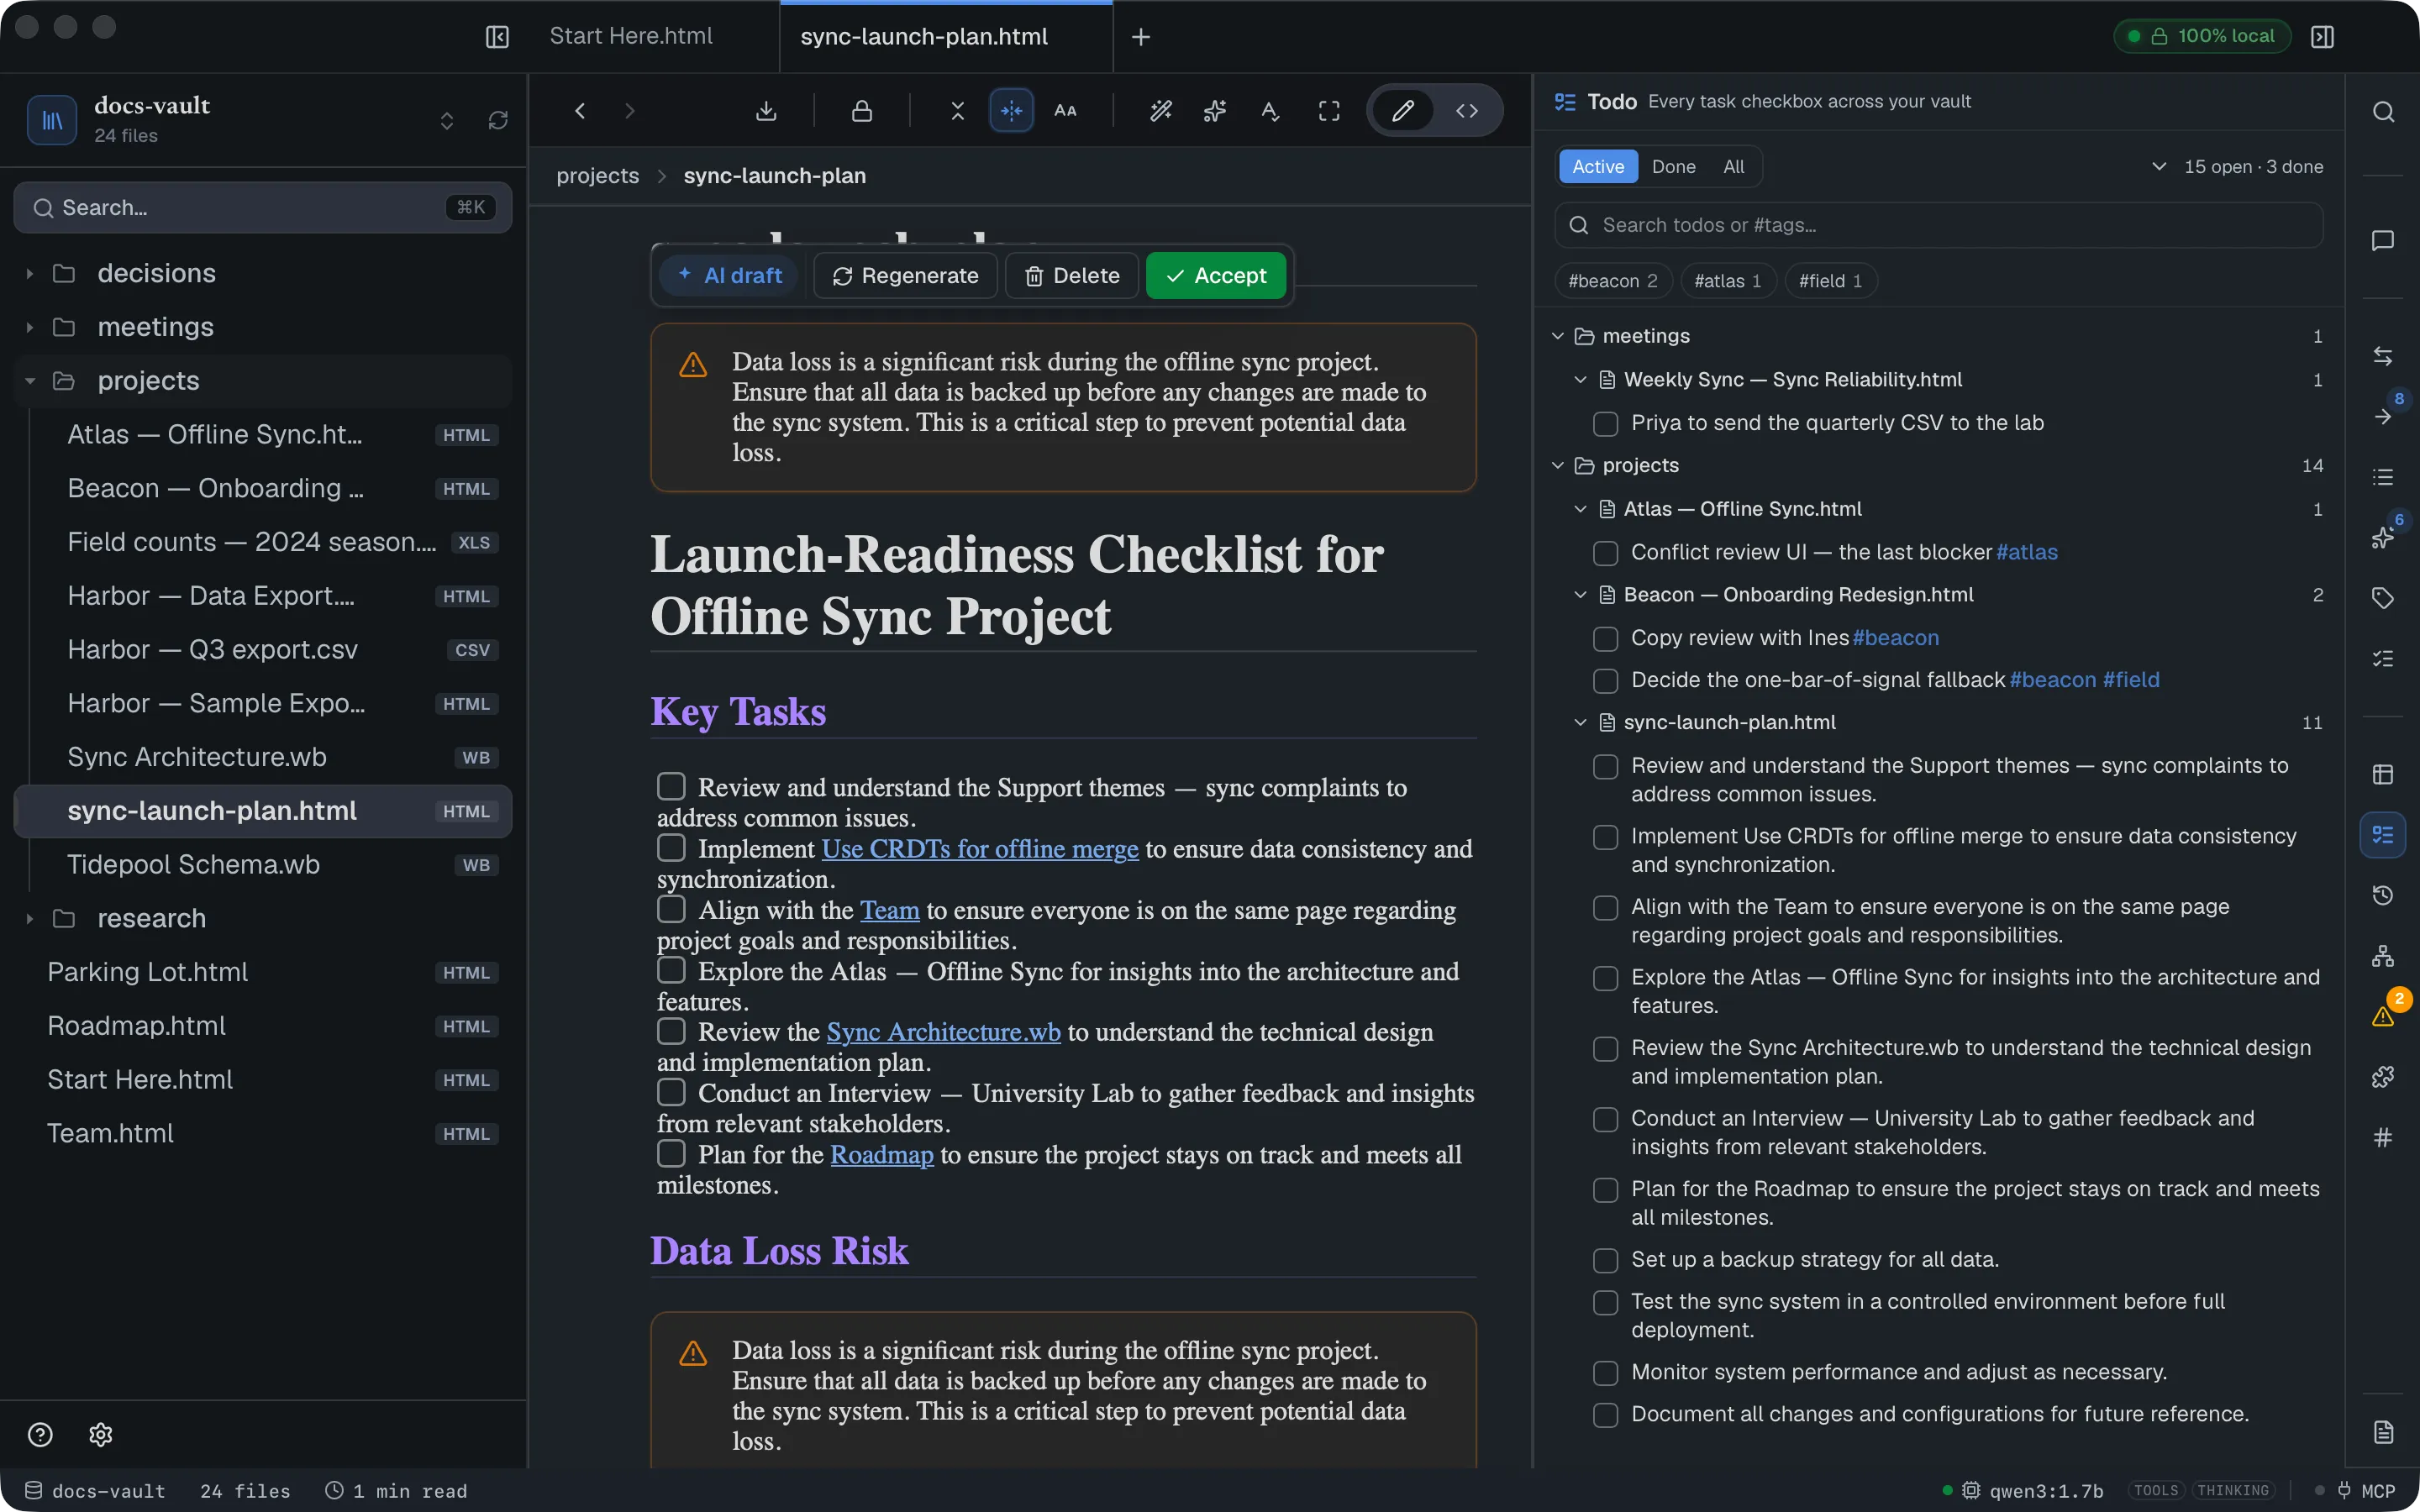Open the history clock icon in right rail

coord(2383,895)
